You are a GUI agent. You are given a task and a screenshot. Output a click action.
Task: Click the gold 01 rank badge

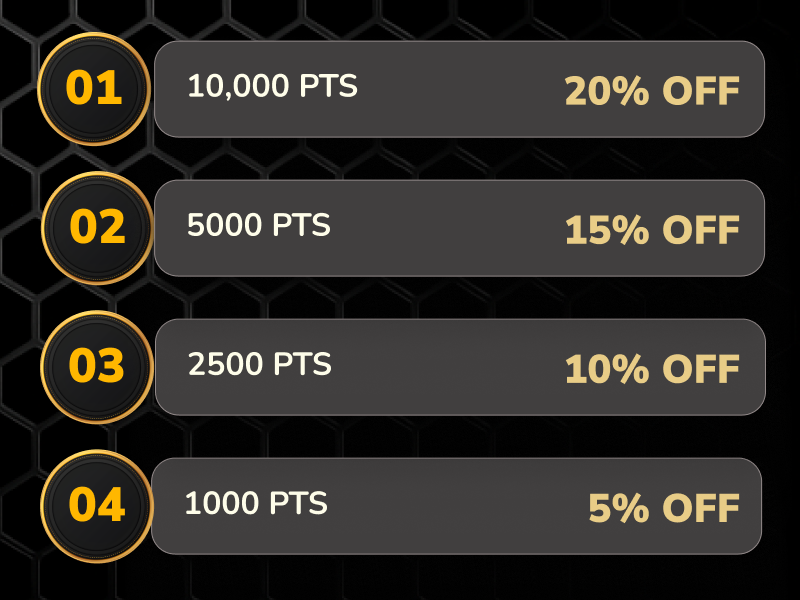pyautogui.click(x=94, y=89)
